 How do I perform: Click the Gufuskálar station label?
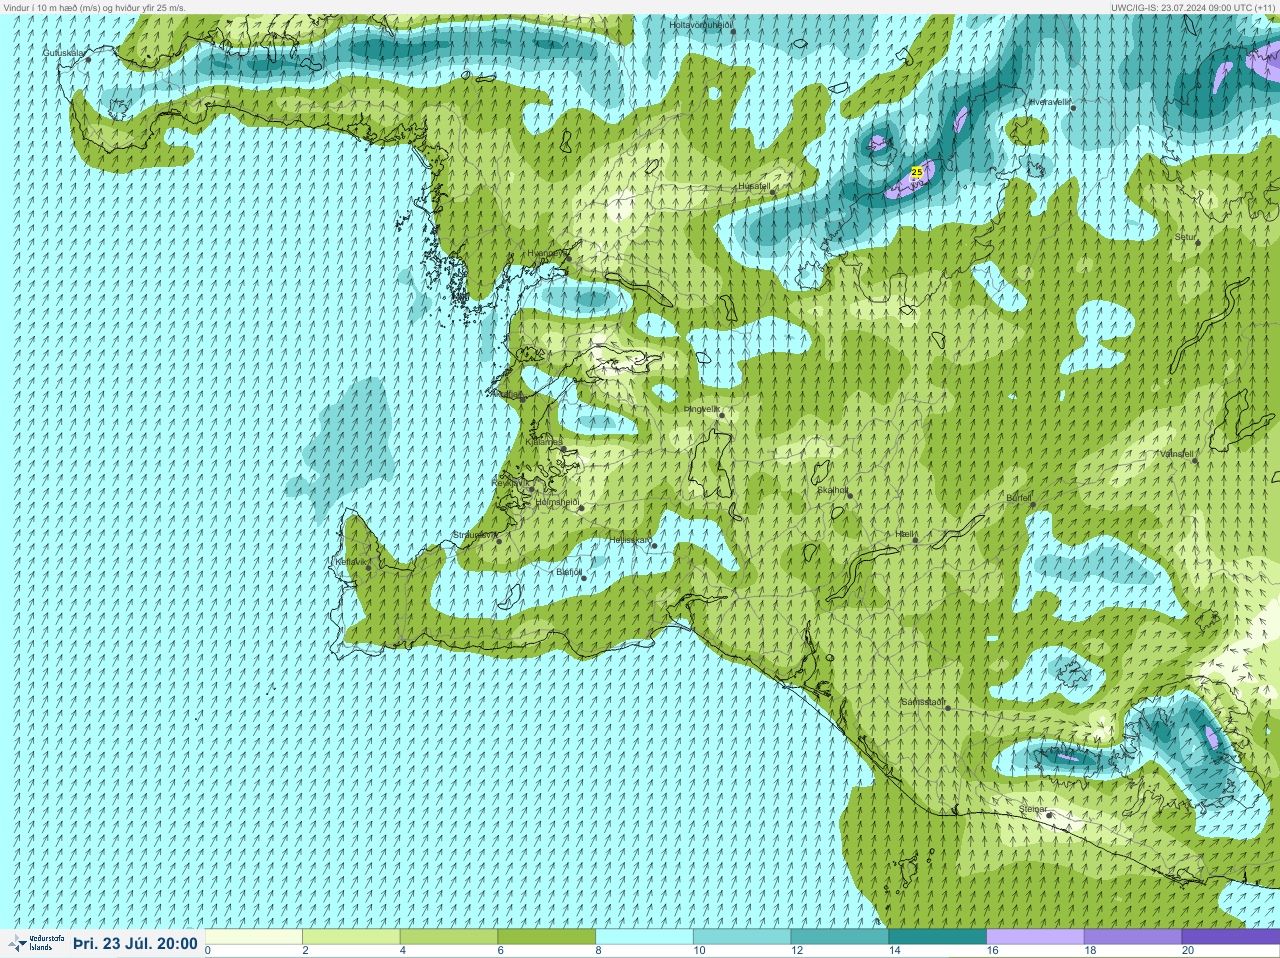pyautogui.click(x=65, y=52)
